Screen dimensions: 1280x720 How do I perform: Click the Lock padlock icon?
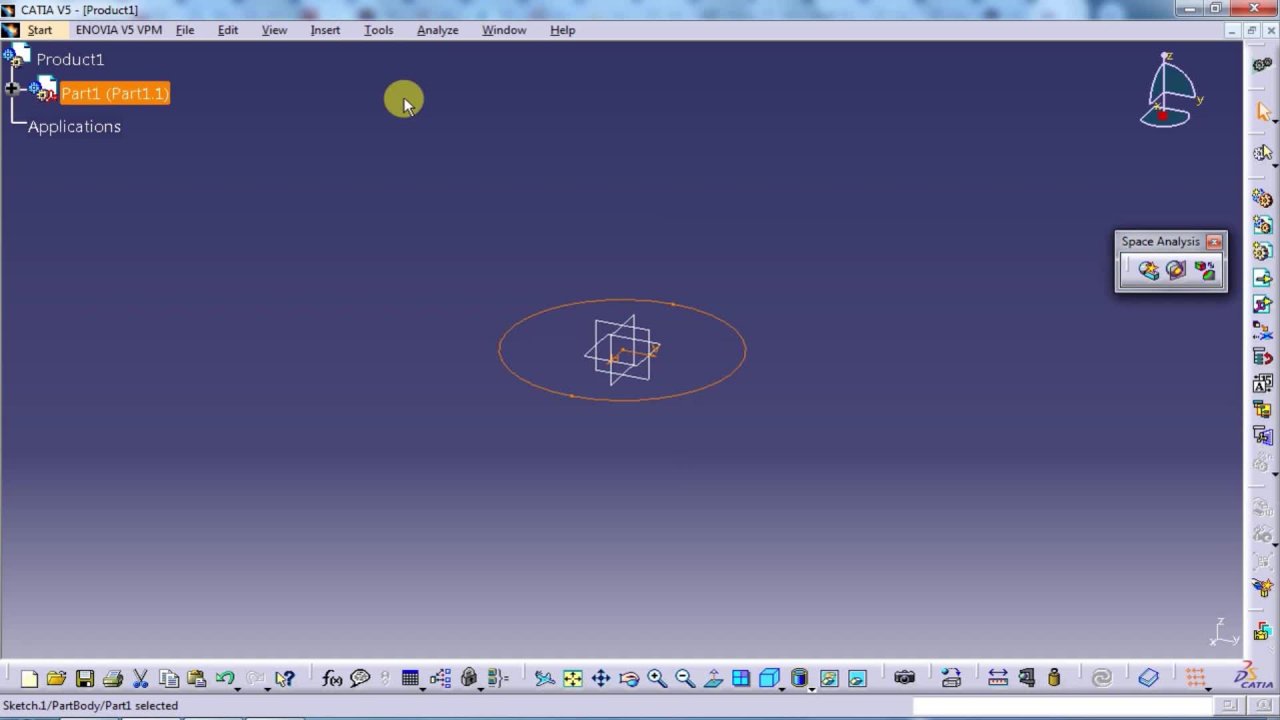click(468, 678)
